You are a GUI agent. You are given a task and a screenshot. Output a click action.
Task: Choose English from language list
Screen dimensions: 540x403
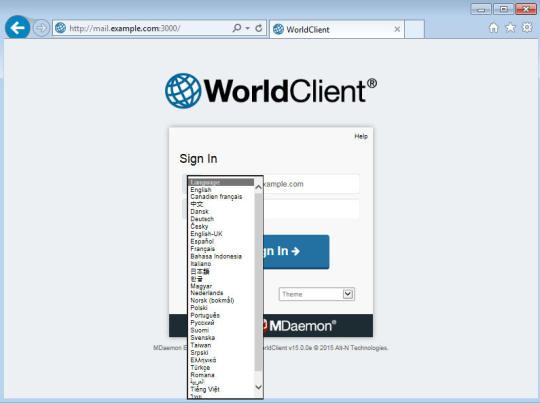(x=201, y=190)
